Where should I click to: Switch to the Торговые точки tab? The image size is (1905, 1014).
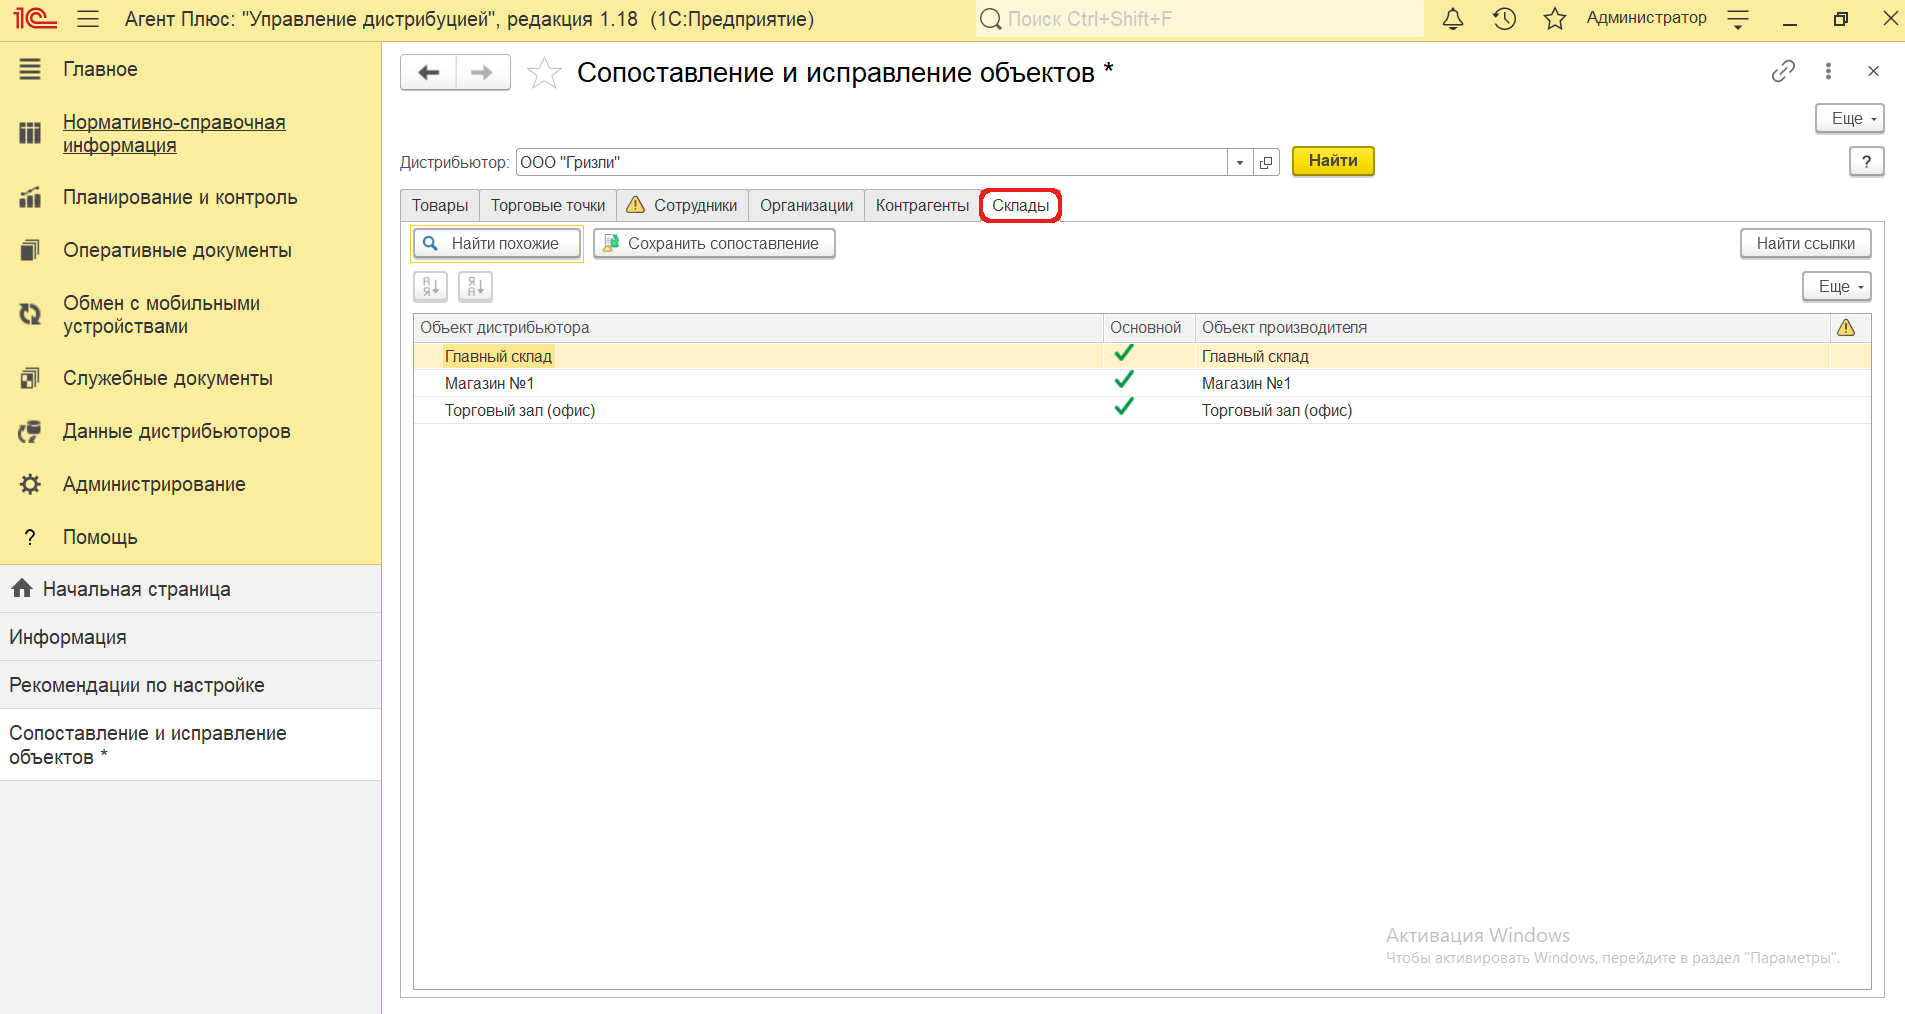click(548, 205)
